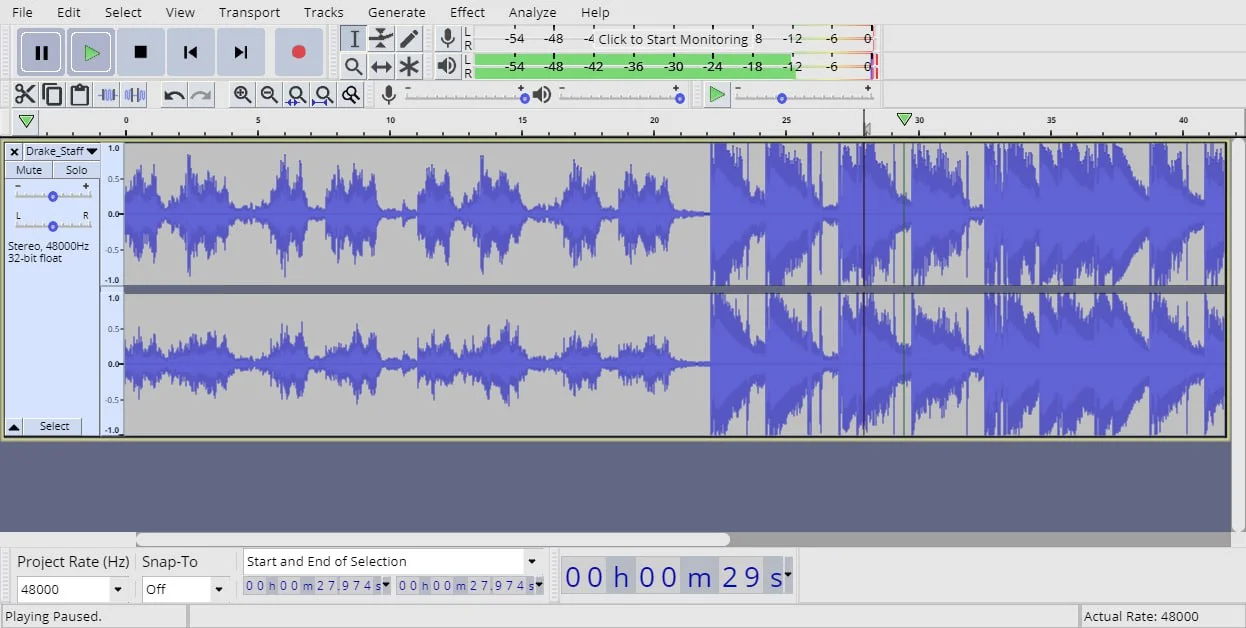Skip to End of track

[240, 52]
